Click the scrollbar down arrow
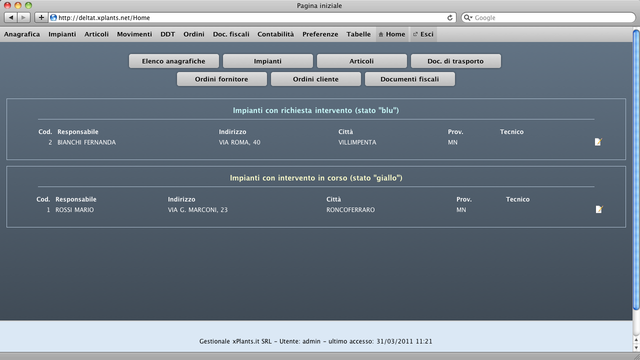 click(636, 348)
